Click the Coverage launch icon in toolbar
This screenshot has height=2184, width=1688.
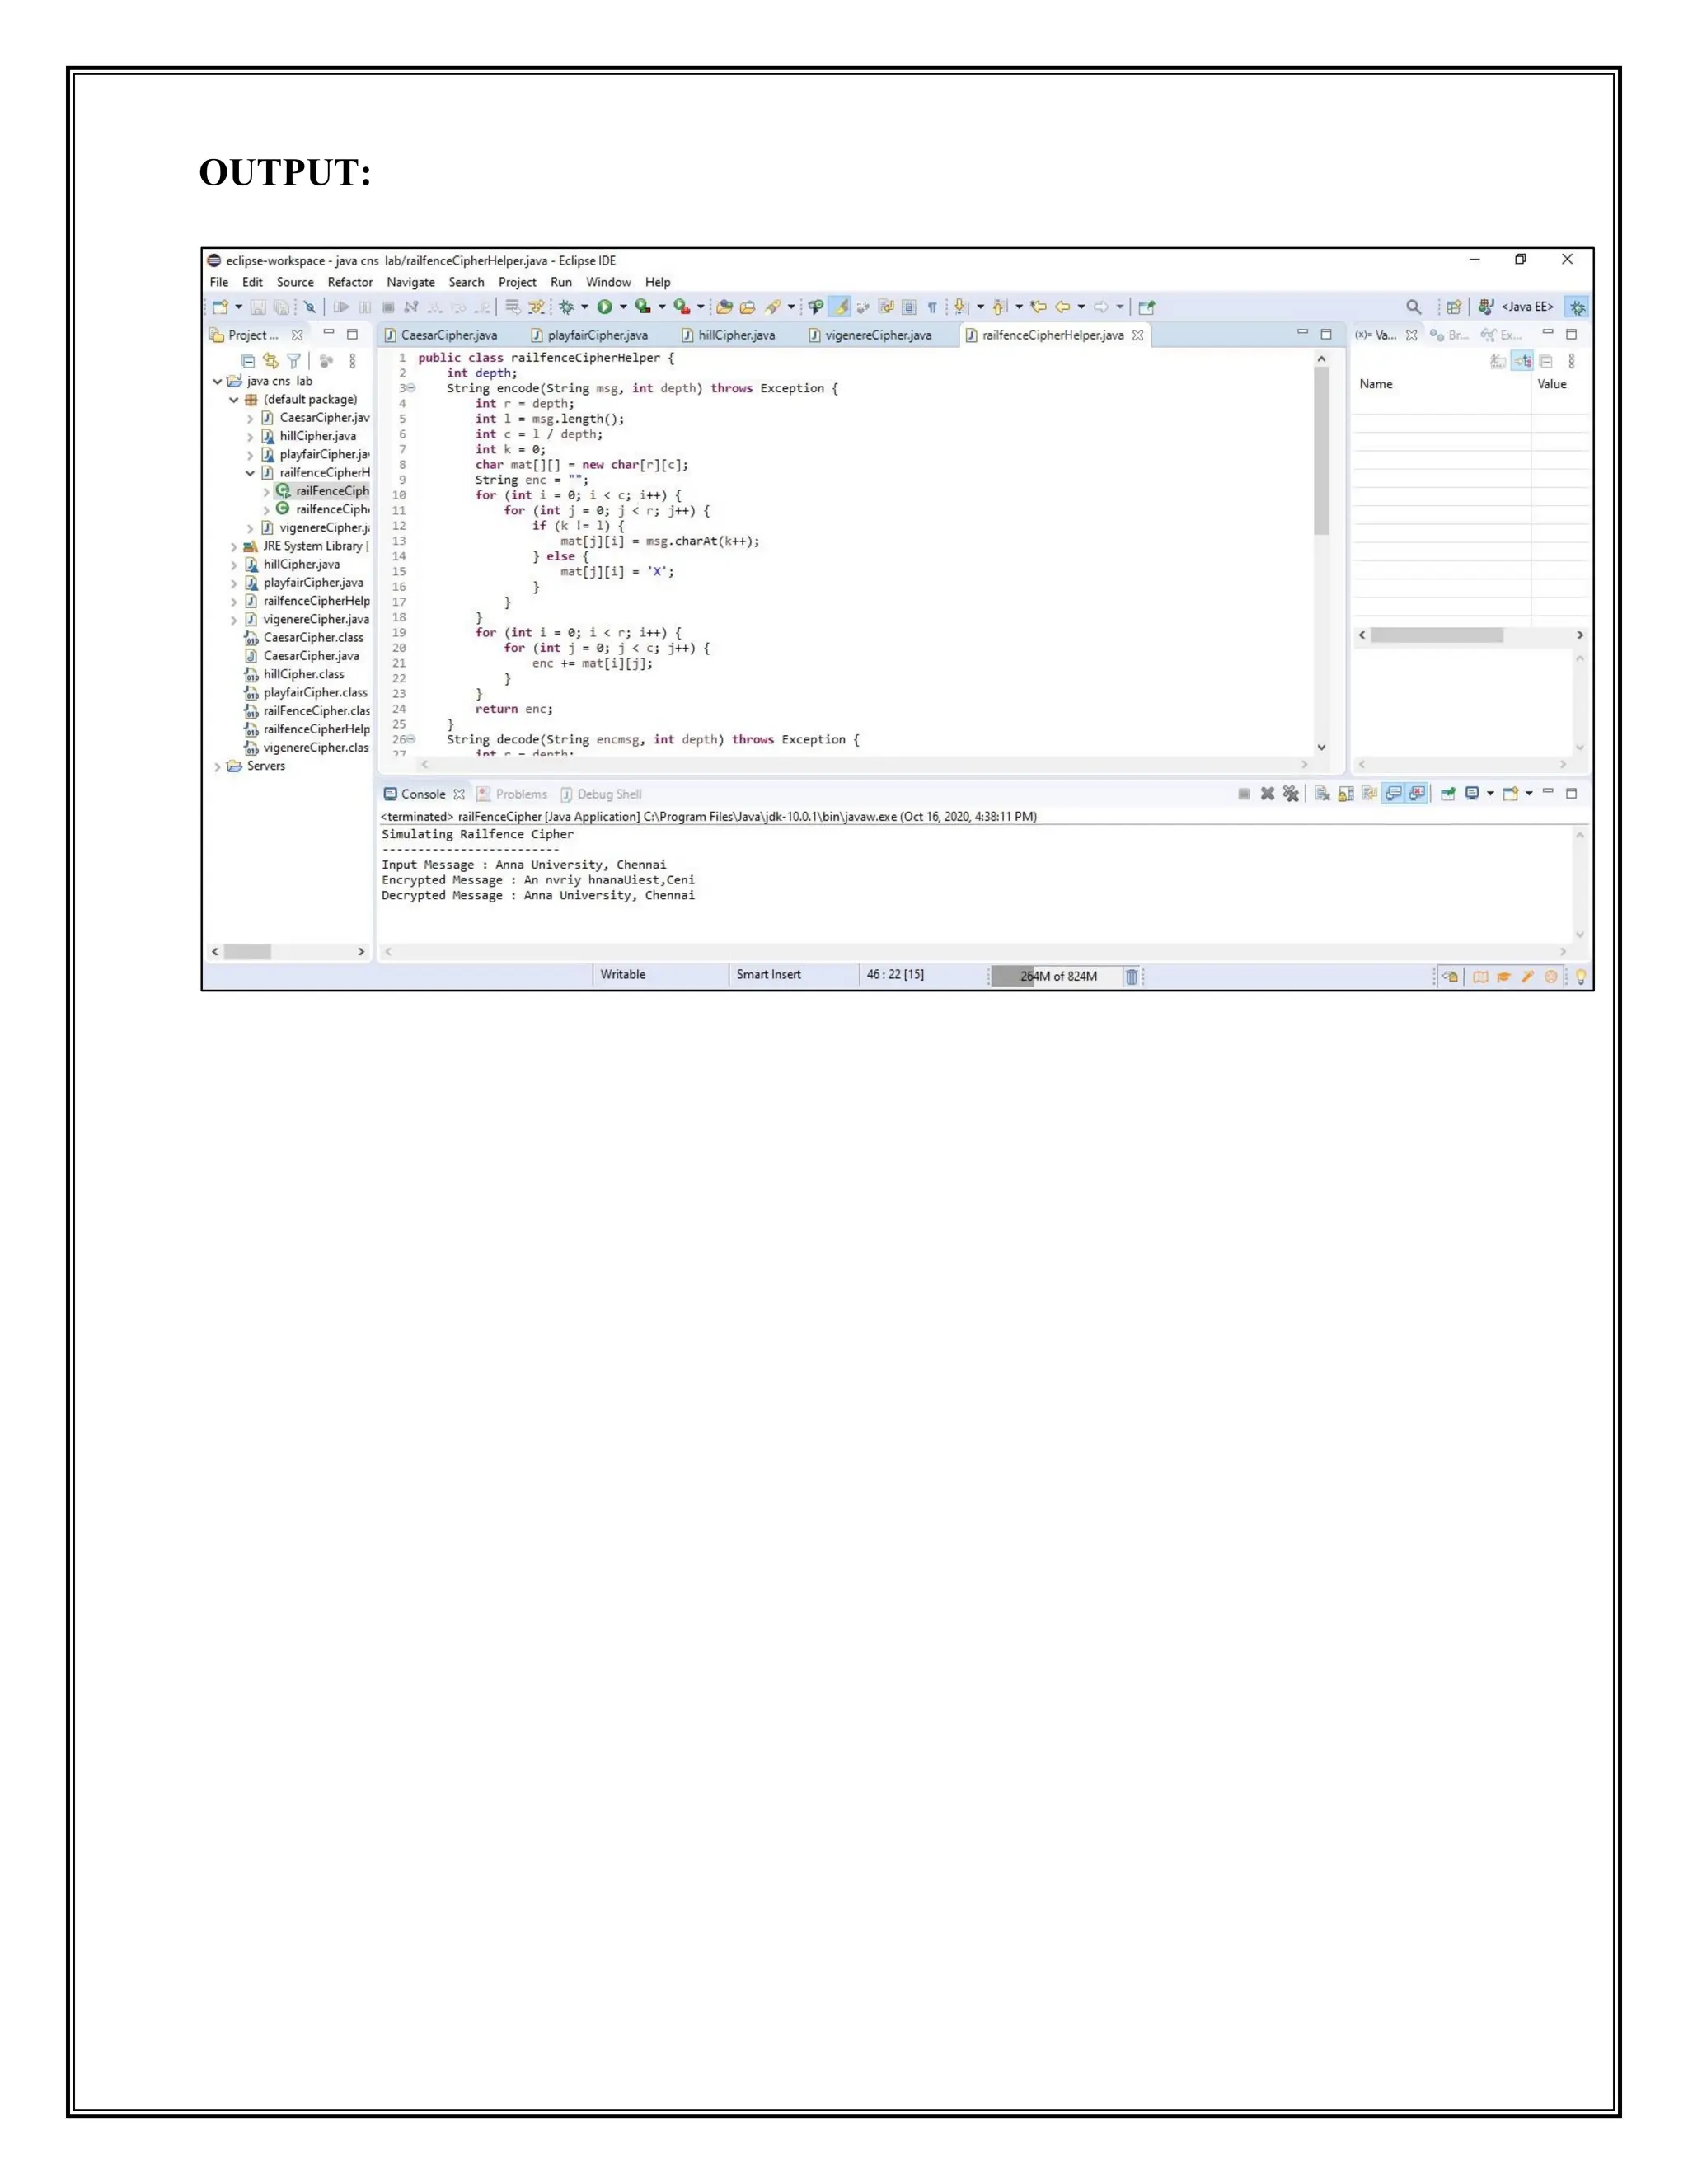pos(643,307)
